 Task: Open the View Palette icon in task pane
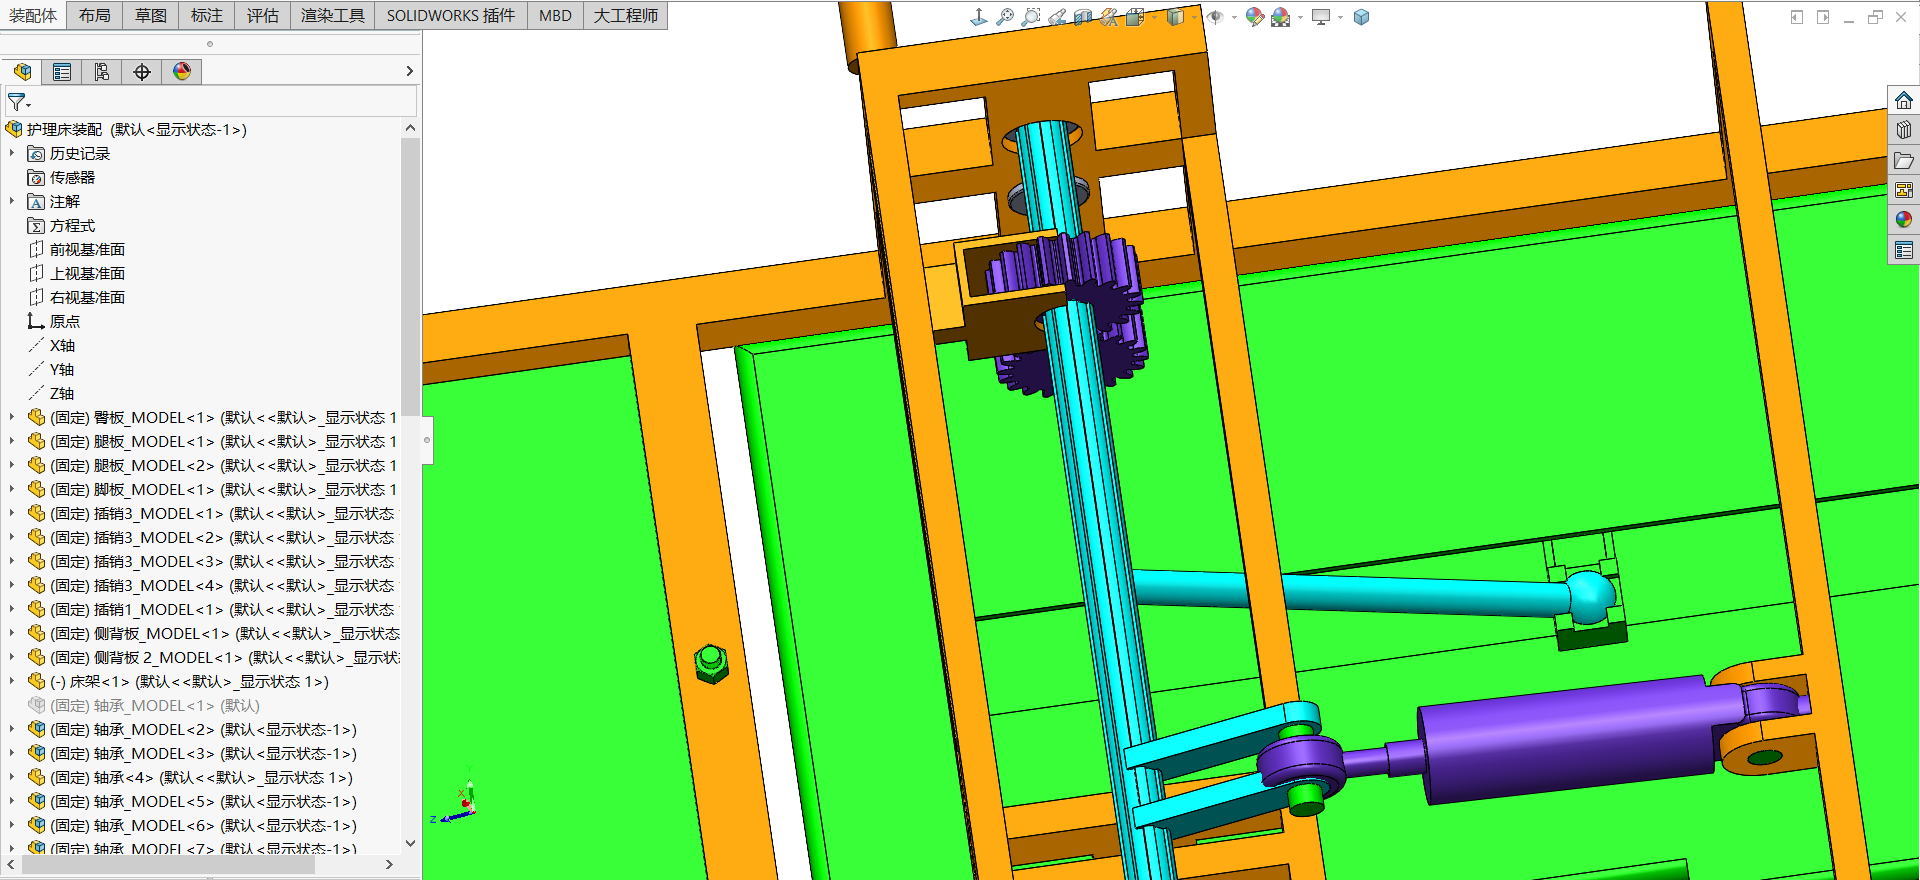(1904, 190)
